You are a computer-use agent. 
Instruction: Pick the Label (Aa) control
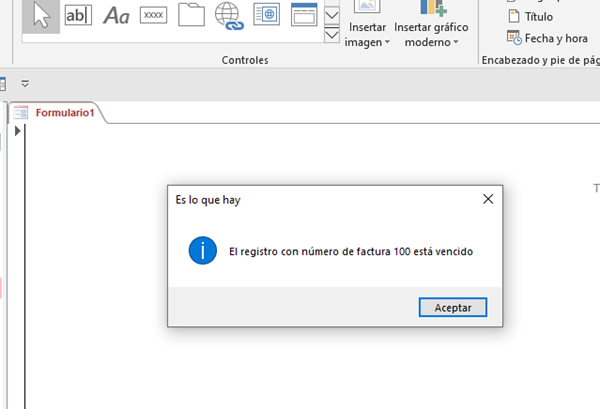point(116,16)
